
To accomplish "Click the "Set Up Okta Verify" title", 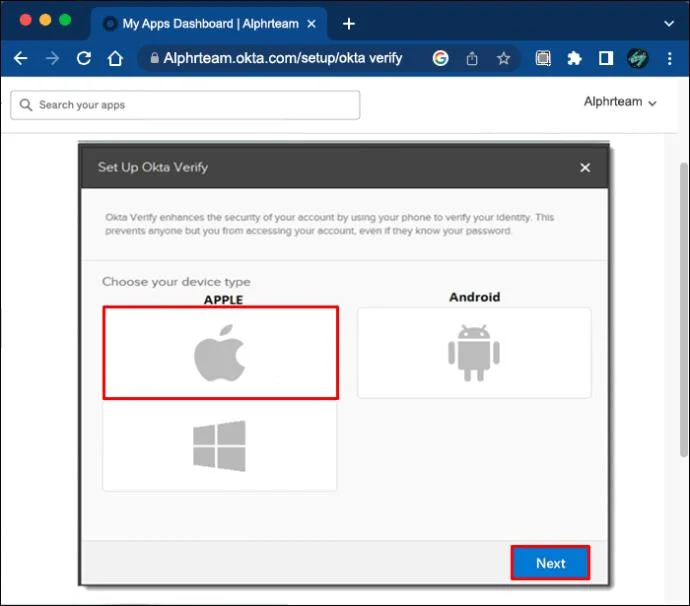I will coord(153,167).
